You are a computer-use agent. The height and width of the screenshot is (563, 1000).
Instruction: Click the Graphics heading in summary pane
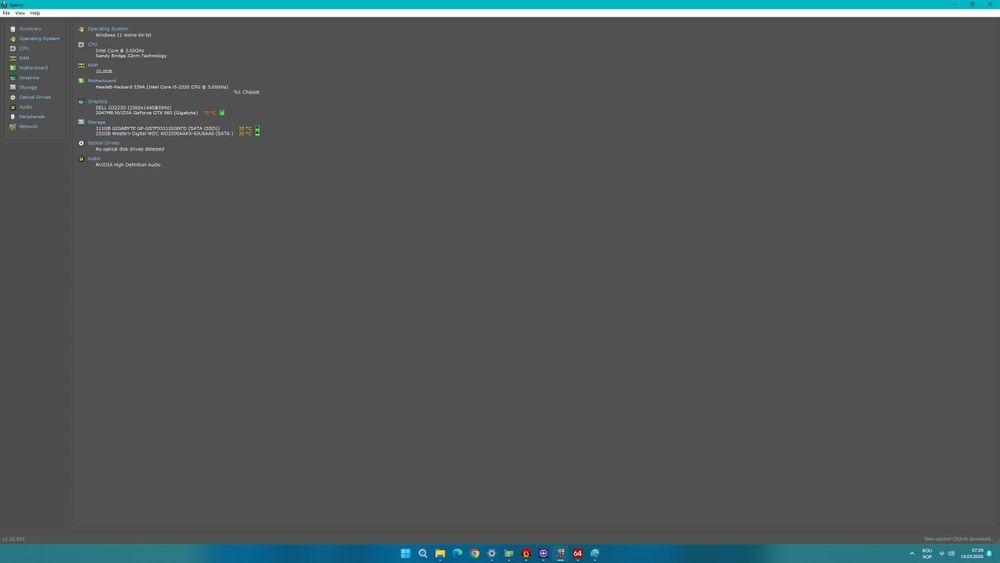click(x=98, y=101)
